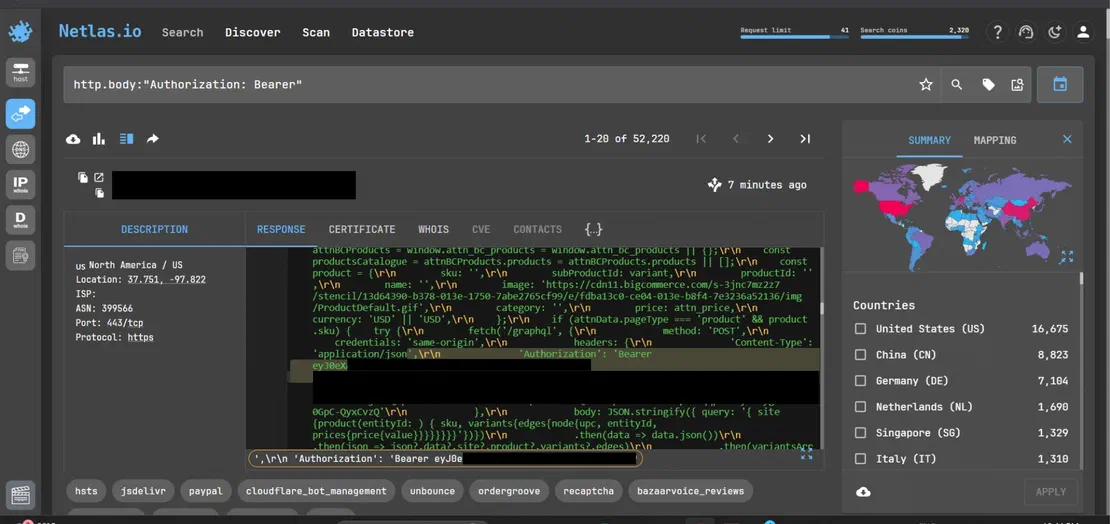Download results with cloud icon
1110x524 pixels.
tap(73, 139)
